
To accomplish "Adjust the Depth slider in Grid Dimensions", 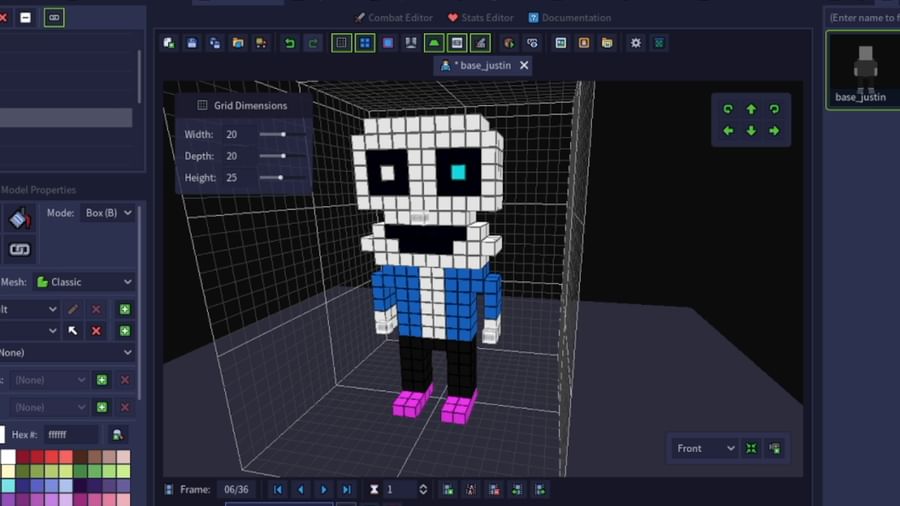I will 283,156.
